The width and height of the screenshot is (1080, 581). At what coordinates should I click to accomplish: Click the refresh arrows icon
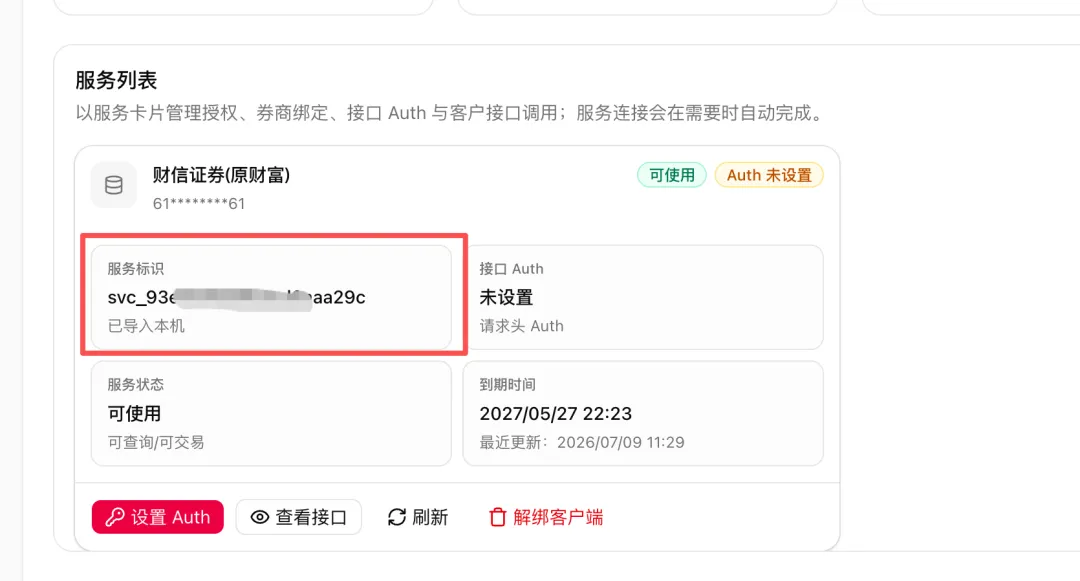[397, 517]
